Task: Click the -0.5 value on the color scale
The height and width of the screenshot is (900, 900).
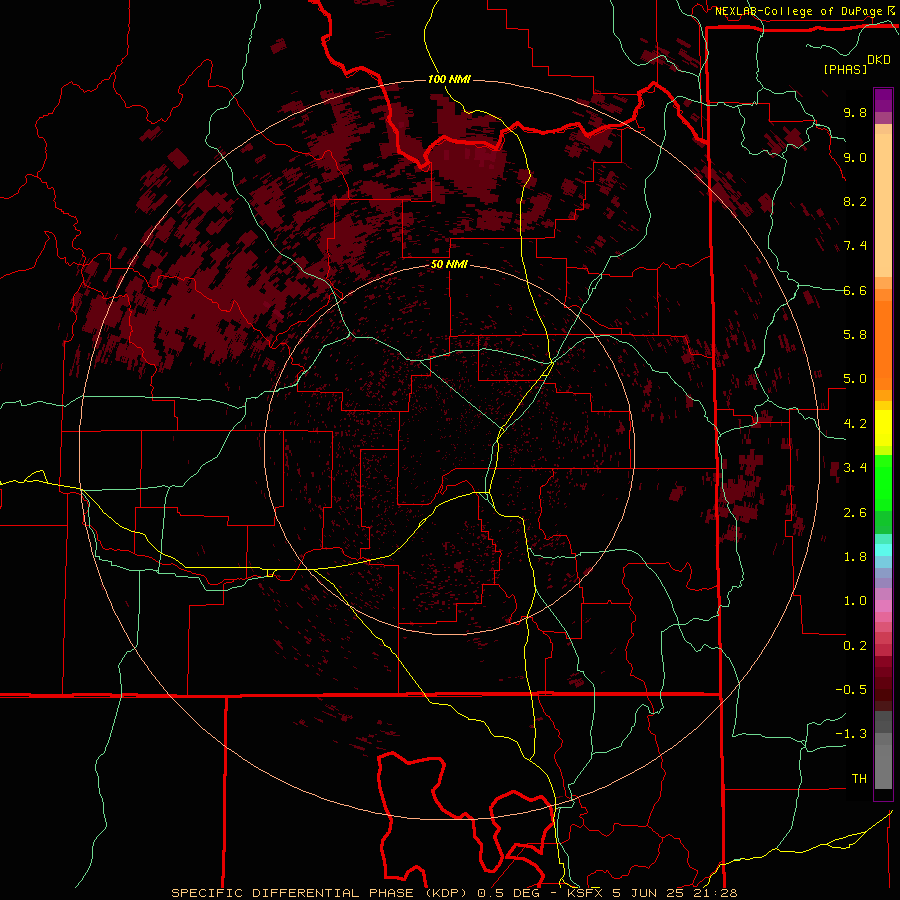Action: click(851, 690)
